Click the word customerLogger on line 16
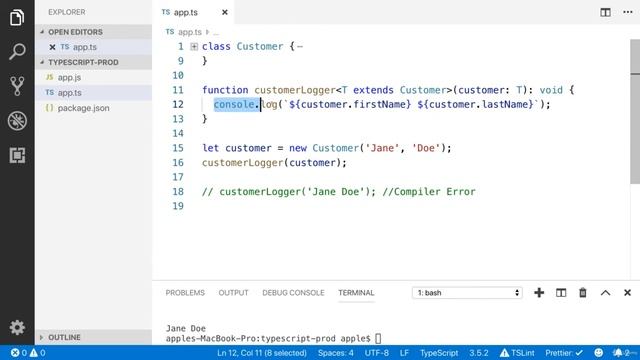 (x=242, y=162)
